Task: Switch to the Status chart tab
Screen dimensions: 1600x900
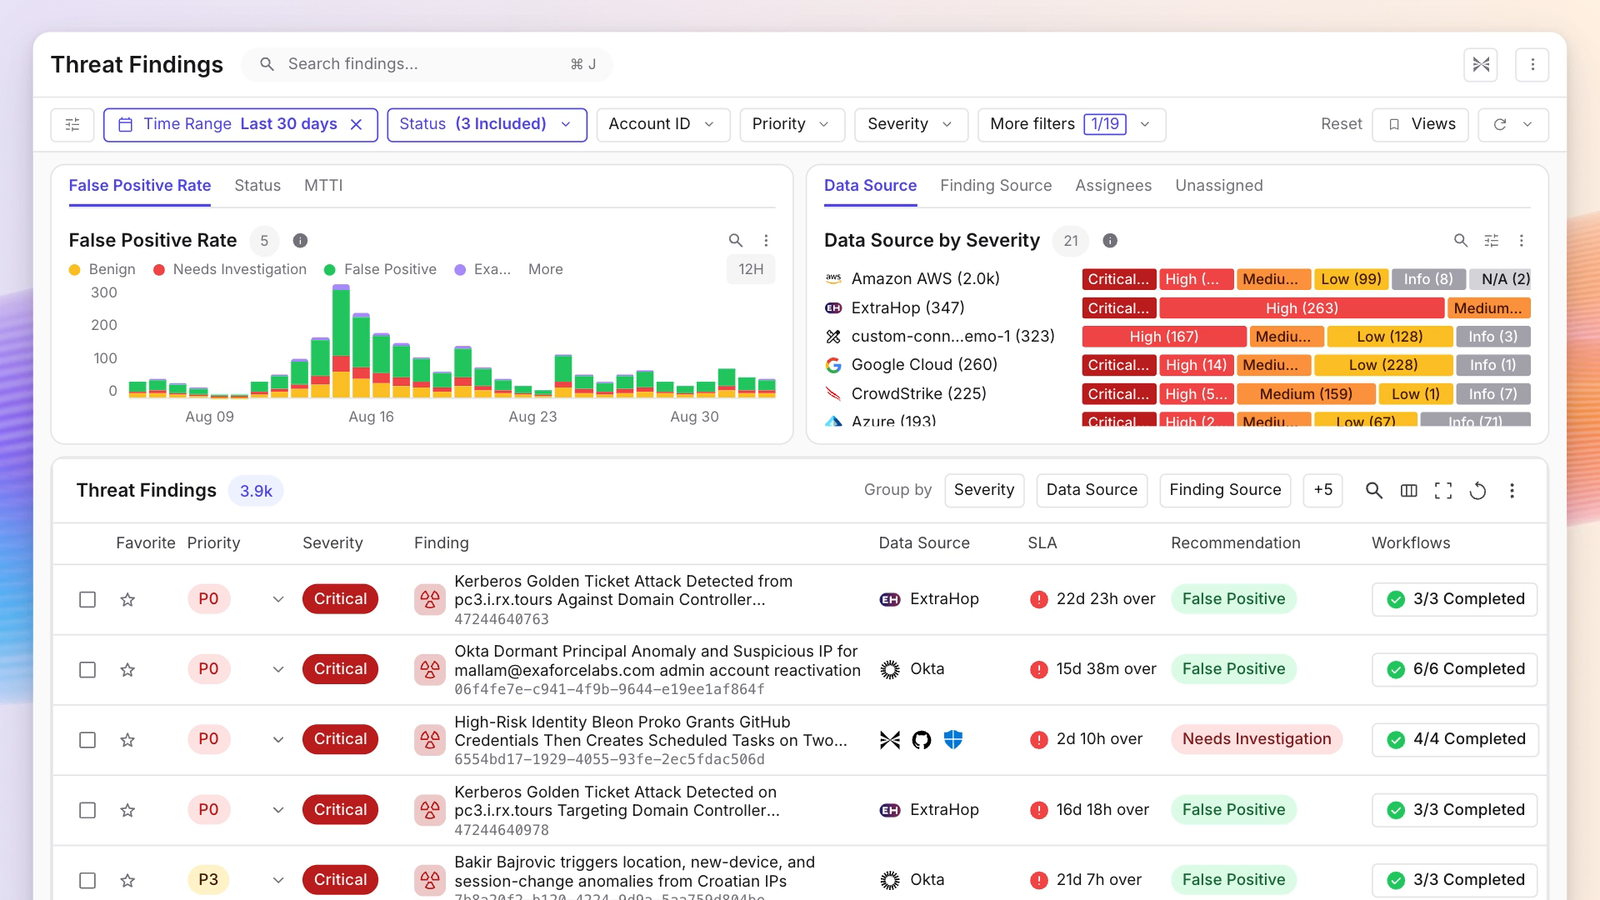Action: point(257,186)
